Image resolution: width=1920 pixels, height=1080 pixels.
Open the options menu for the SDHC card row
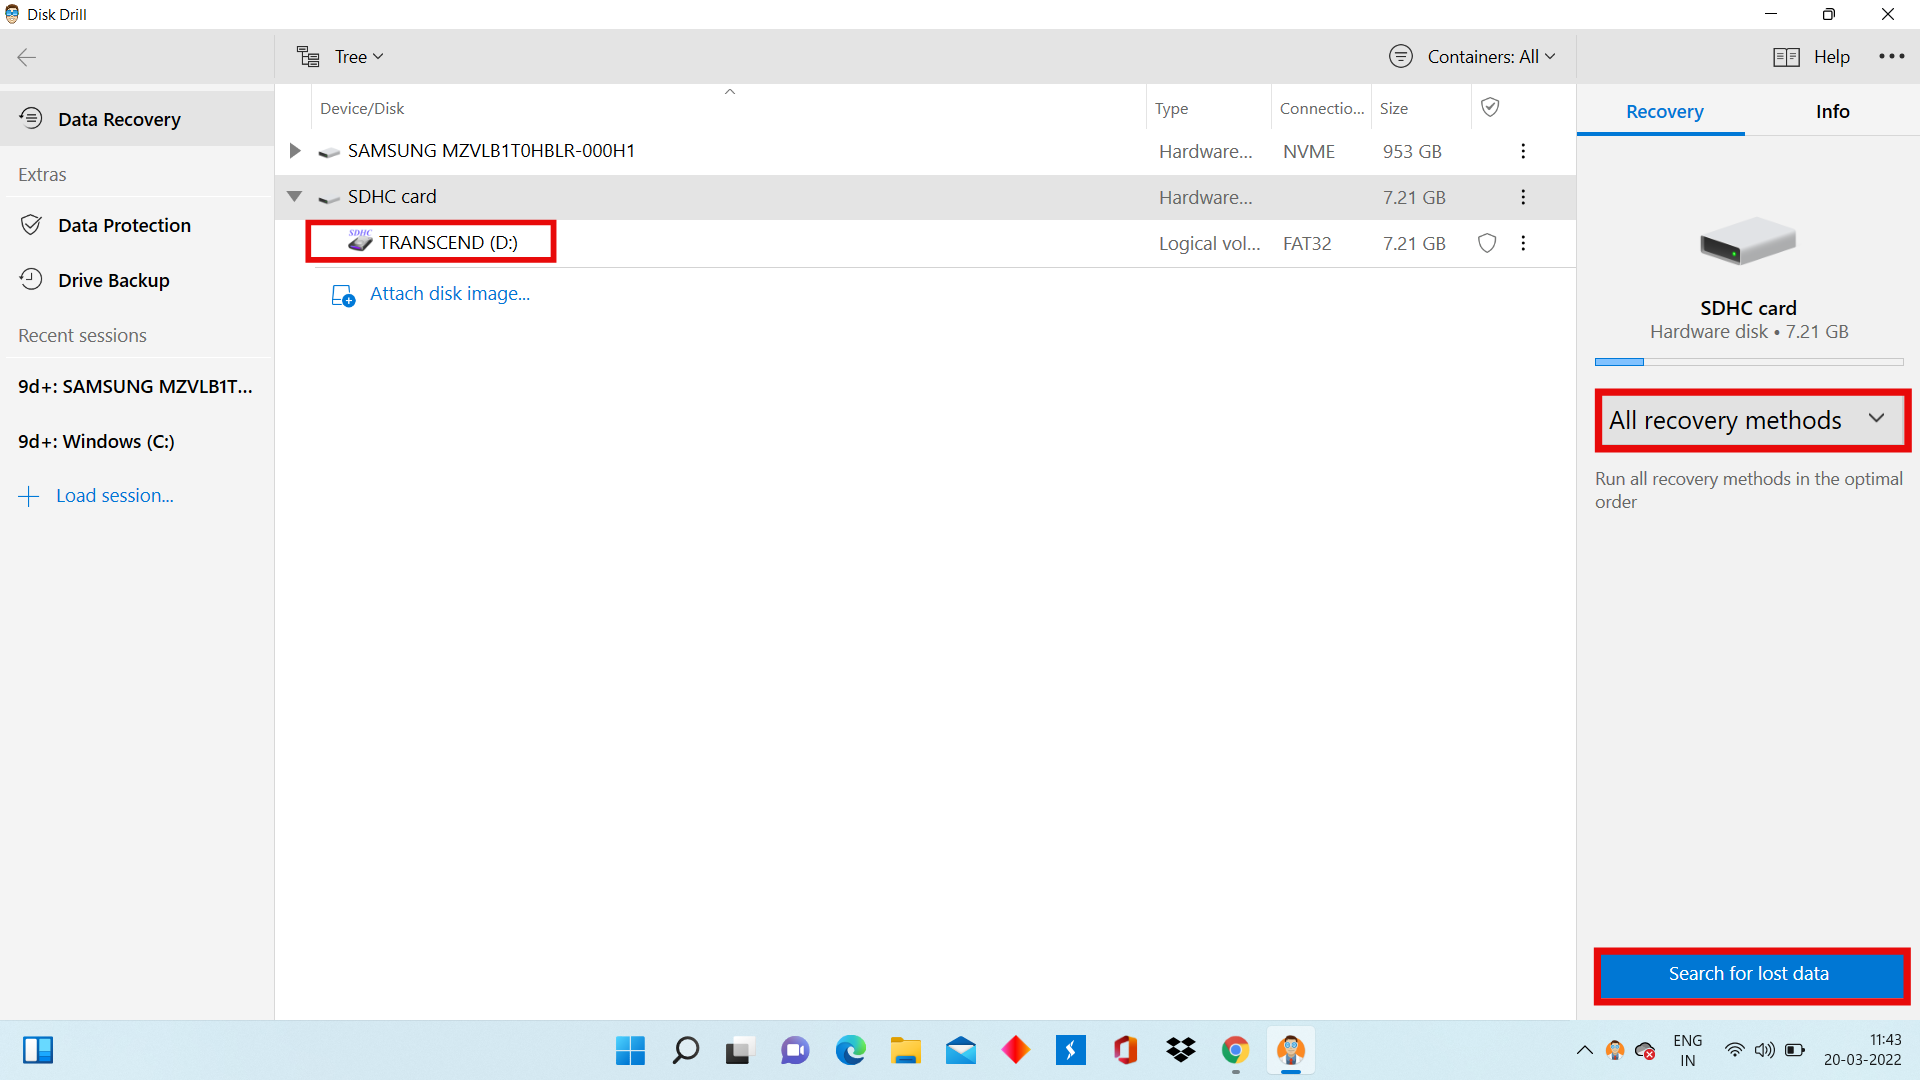(1523, 197)
